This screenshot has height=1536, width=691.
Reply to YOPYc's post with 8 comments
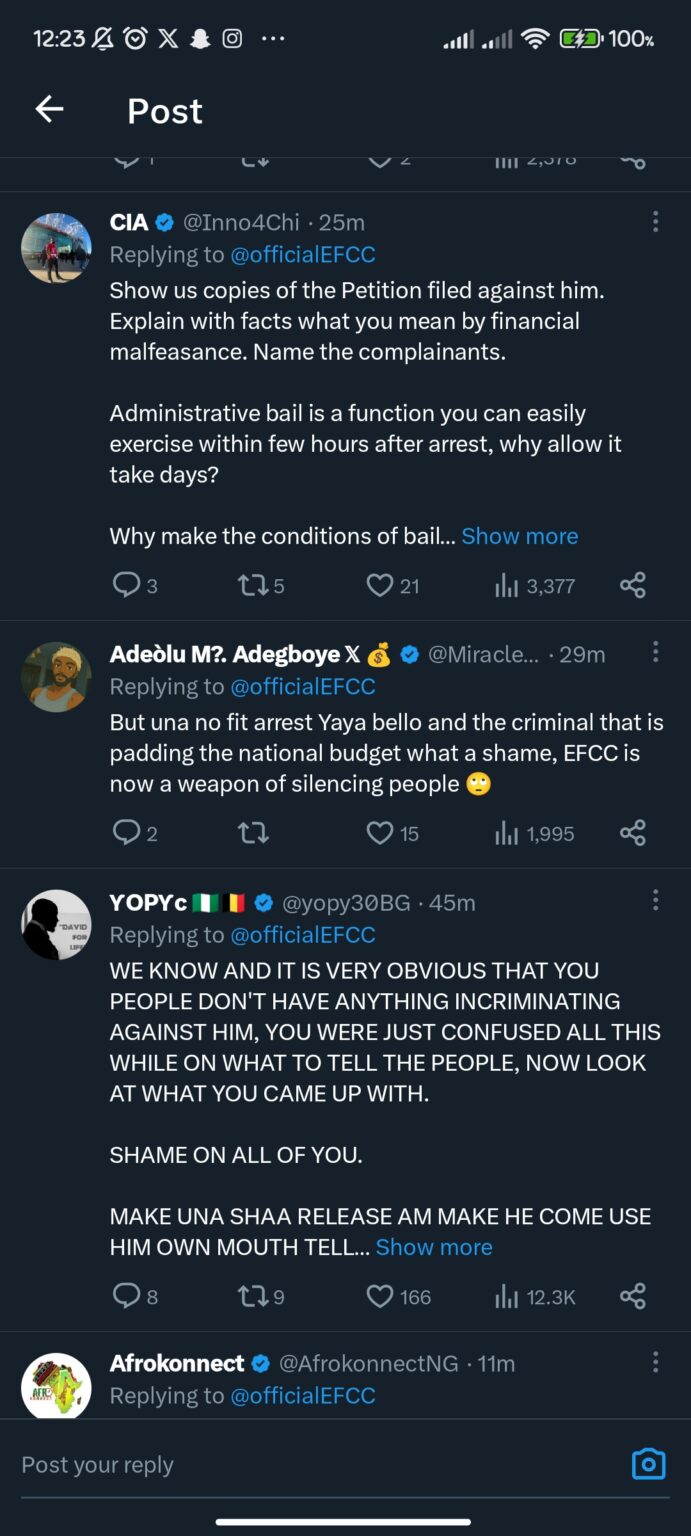pyautogui.click(x=135, y=1297)
